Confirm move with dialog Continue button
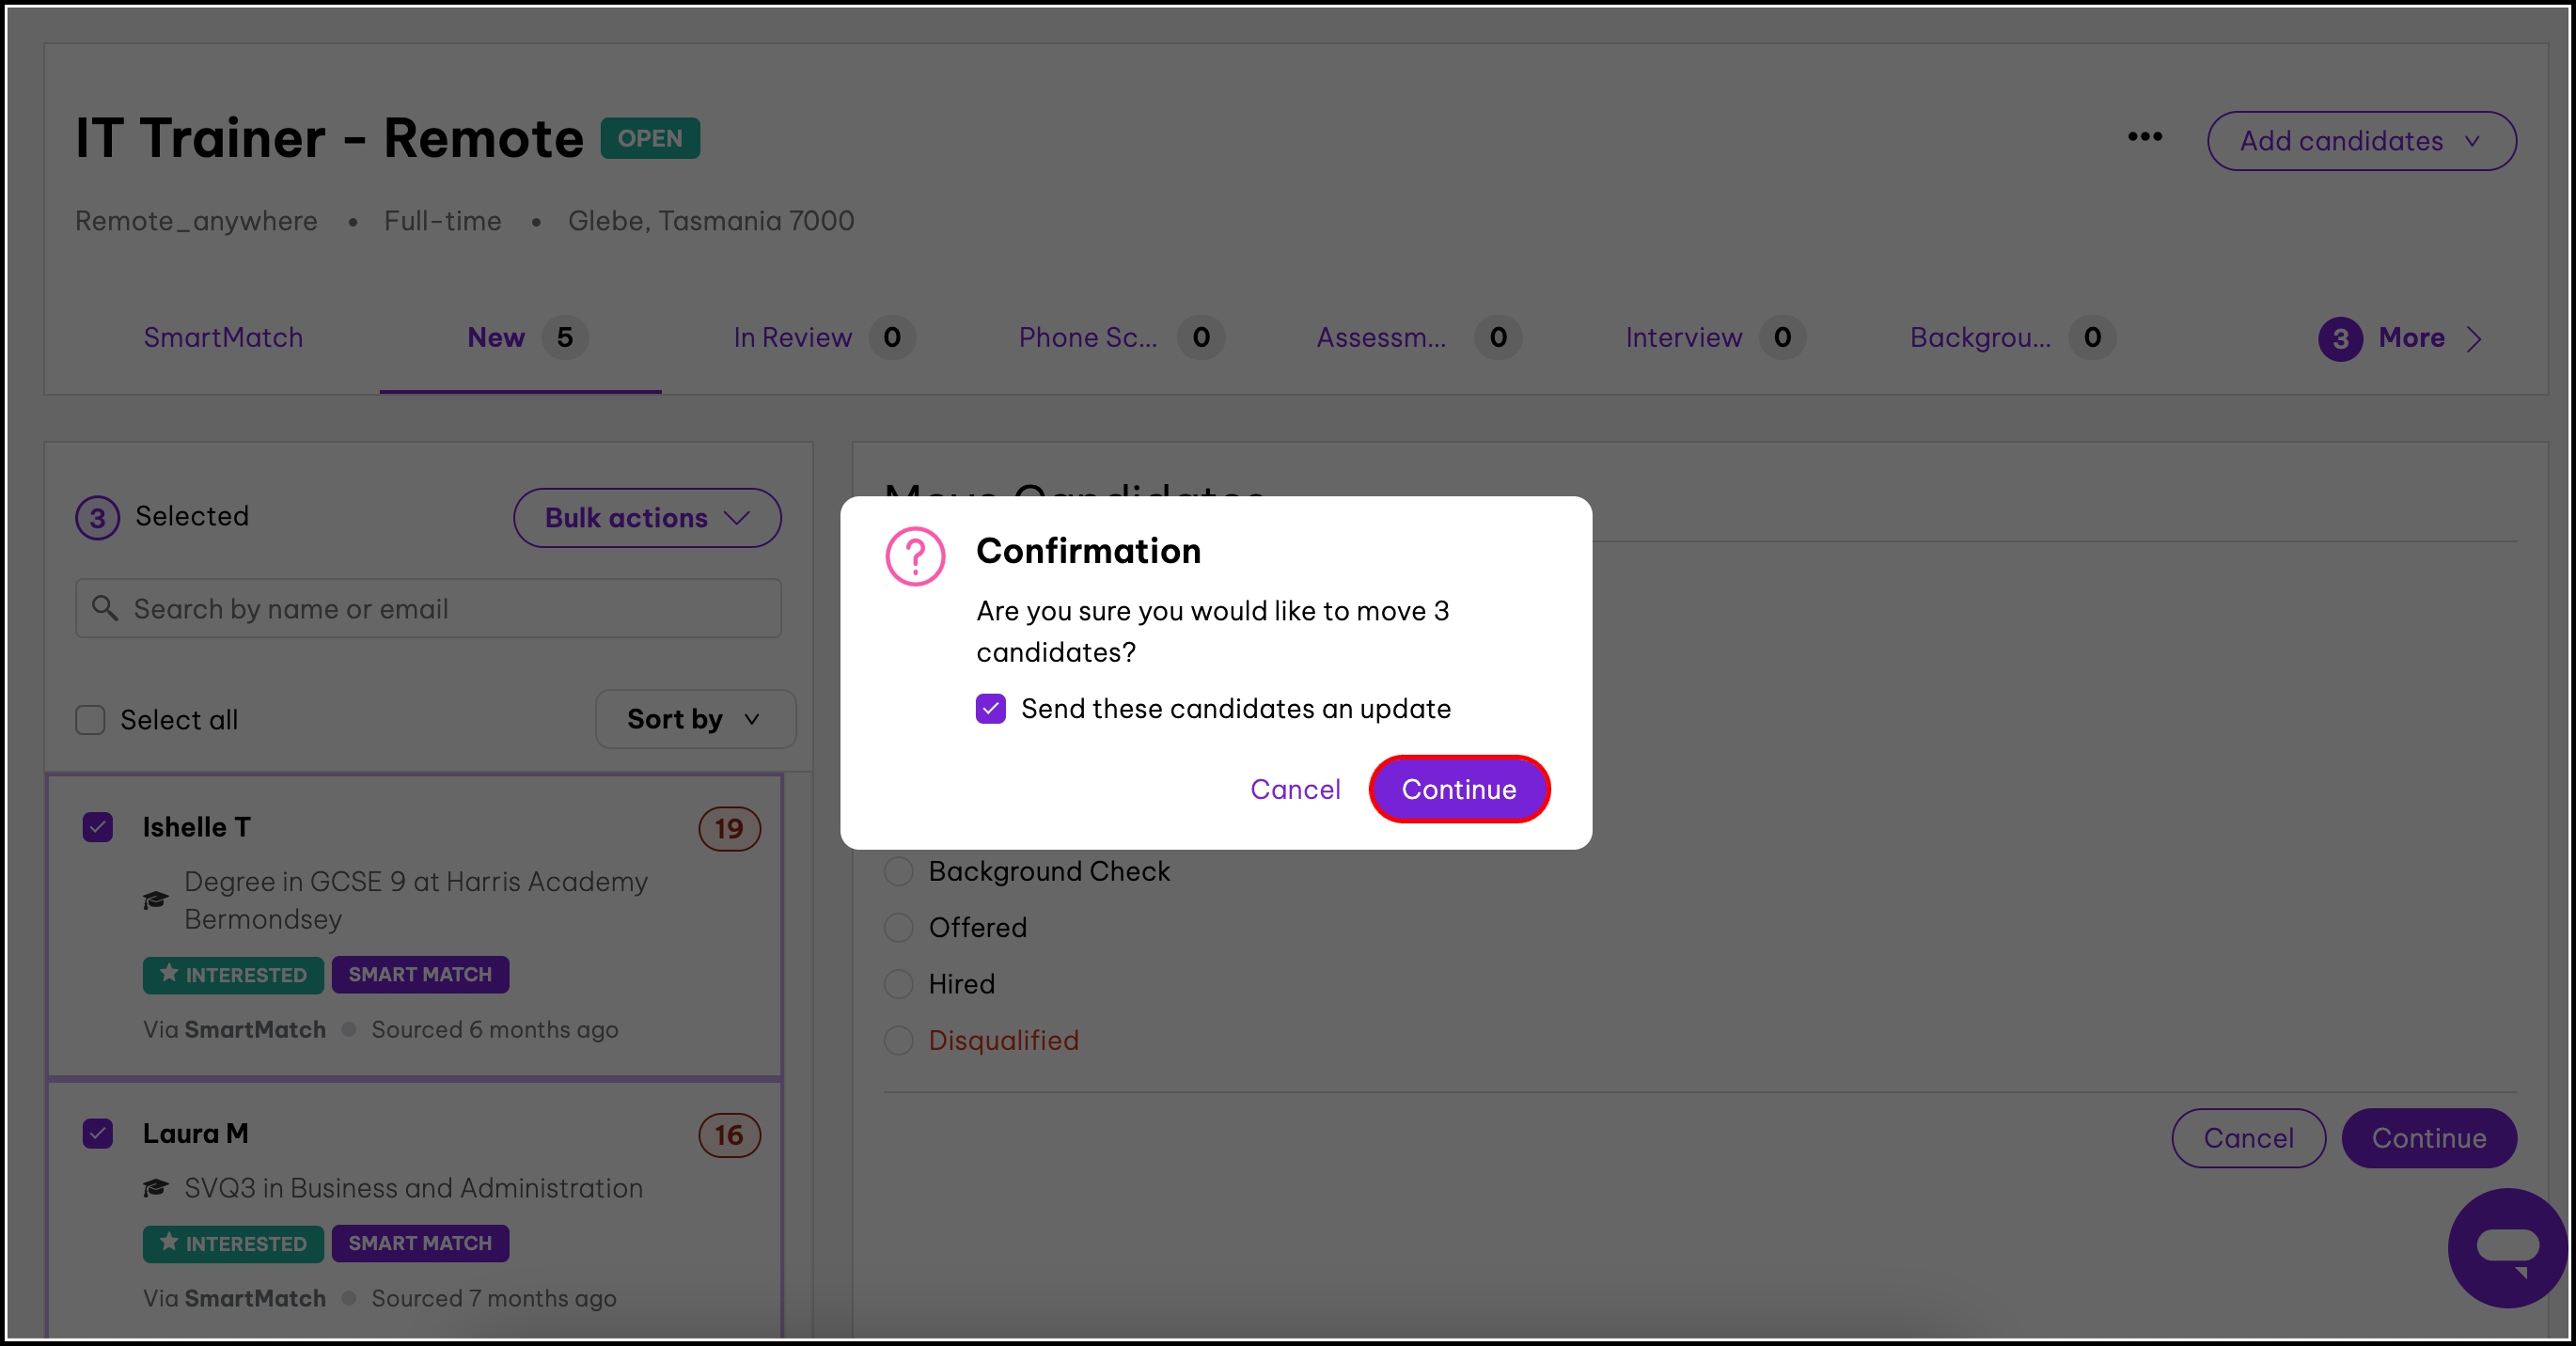 (1458, 789)
